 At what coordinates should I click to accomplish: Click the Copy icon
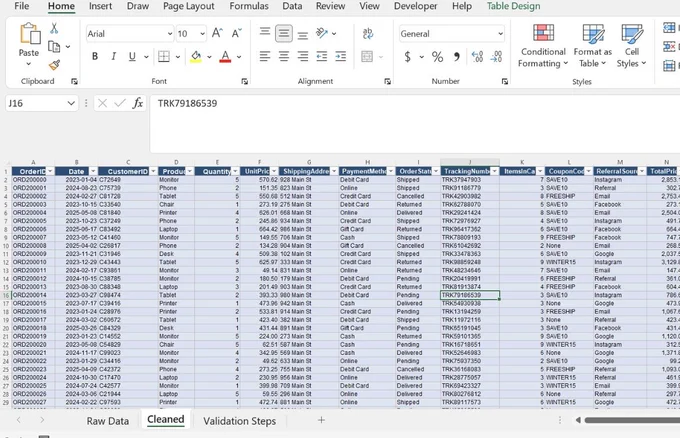pyautogui.click(x=54, y=46)
